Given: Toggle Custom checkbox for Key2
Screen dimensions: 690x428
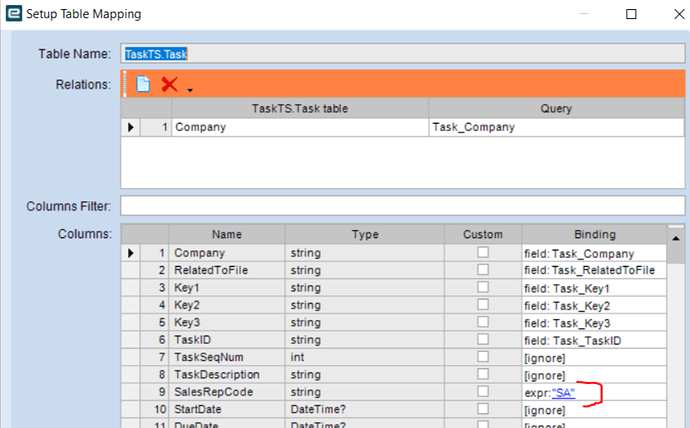Looking at the screenshot, I should (483, 304).
